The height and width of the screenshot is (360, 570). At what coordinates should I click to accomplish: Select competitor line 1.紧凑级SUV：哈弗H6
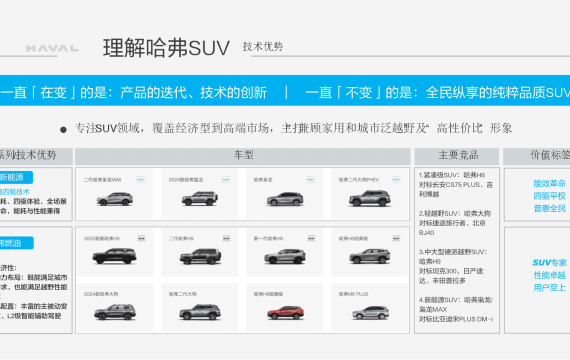[452, 175]
